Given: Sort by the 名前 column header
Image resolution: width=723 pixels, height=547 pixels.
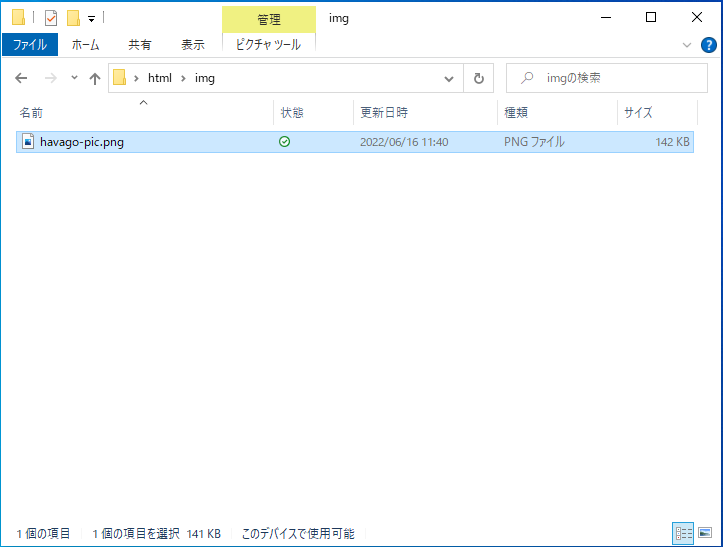Looking at the screenshot, I should click(x=144, y=113).
